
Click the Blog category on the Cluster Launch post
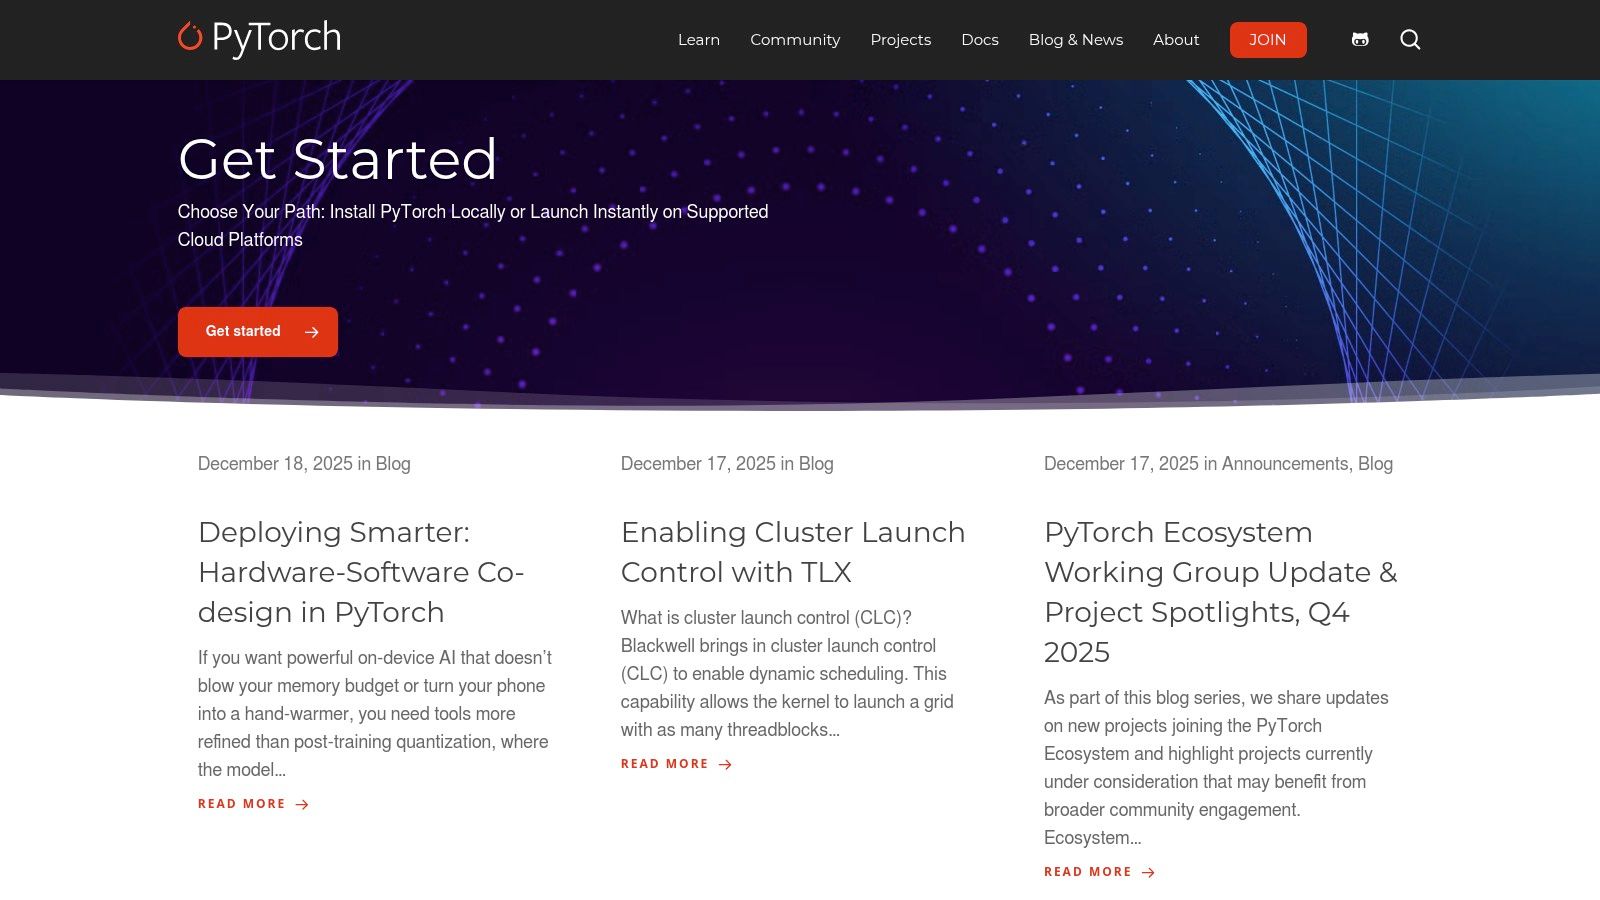816,464
